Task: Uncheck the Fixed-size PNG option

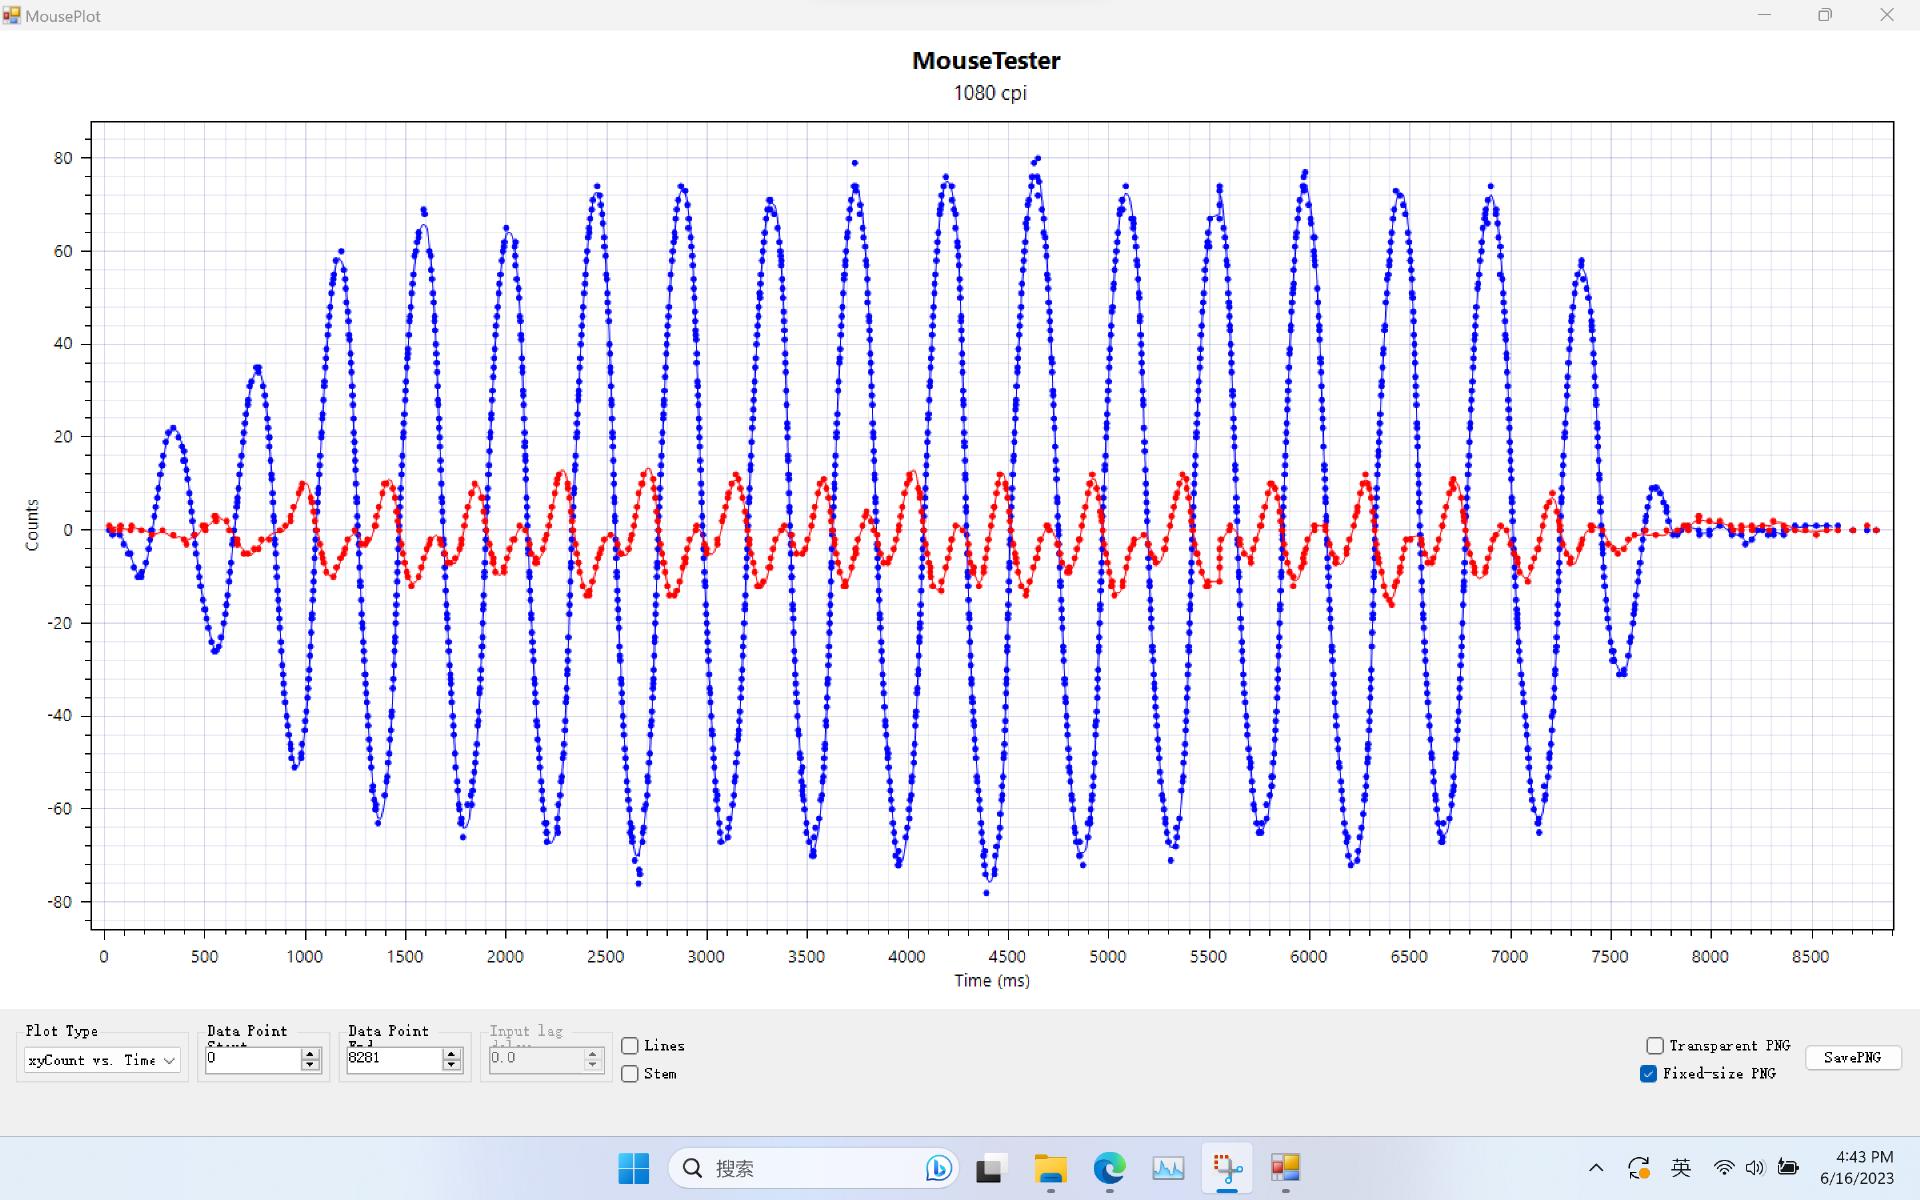Action: tap(1649, 1074)
